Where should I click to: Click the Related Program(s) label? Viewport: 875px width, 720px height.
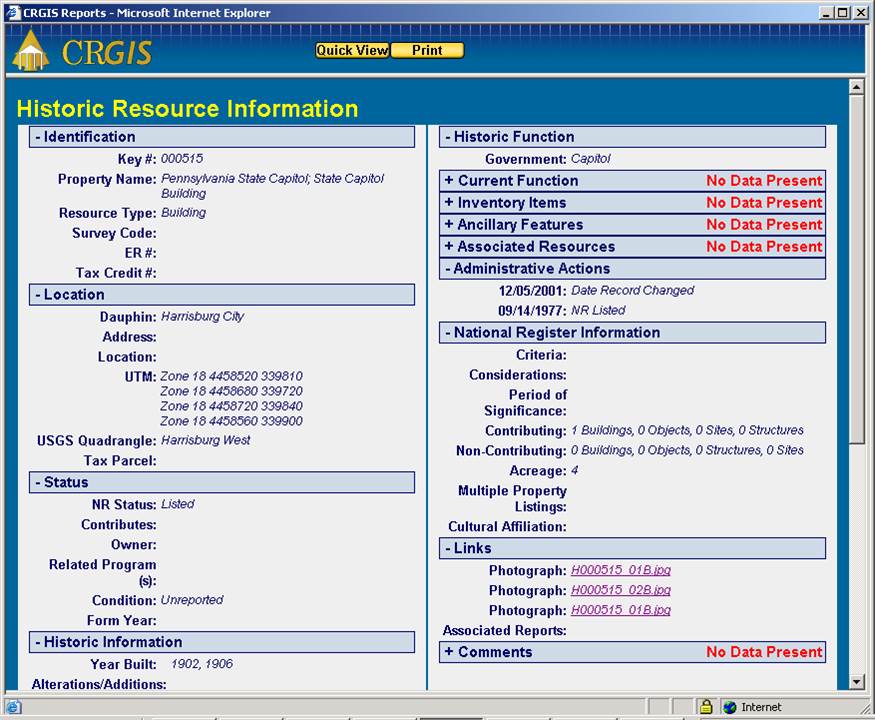point(103,573)
